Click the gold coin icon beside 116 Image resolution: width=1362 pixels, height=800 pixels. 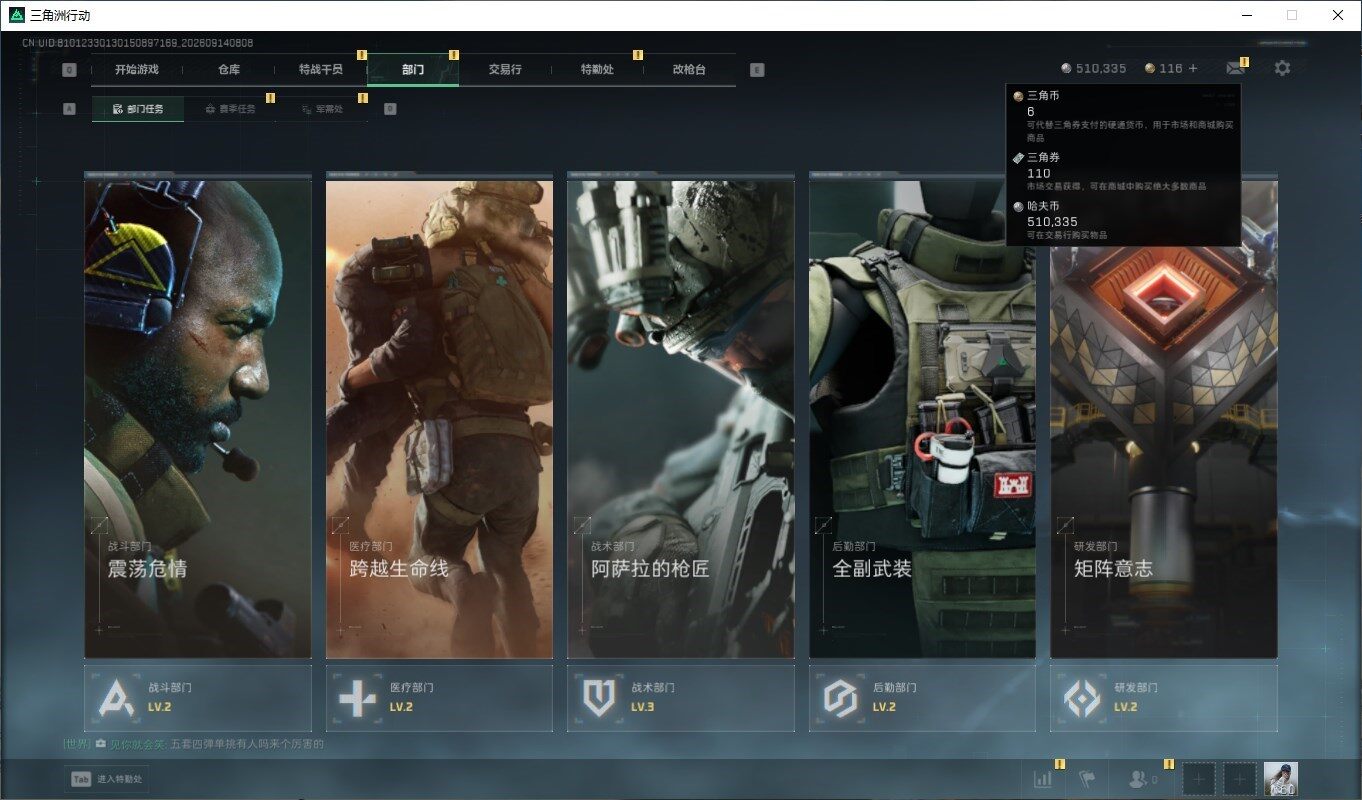1150,68
